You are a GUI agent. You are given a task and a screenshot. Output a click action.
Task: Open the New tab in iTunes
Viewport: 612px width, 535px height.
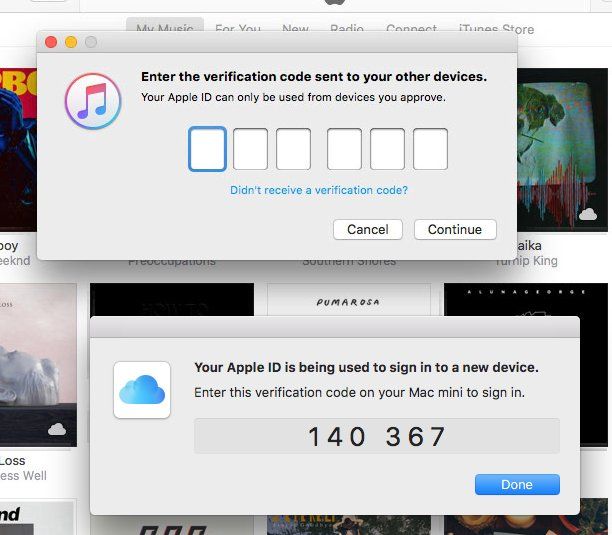click(295, 28)
